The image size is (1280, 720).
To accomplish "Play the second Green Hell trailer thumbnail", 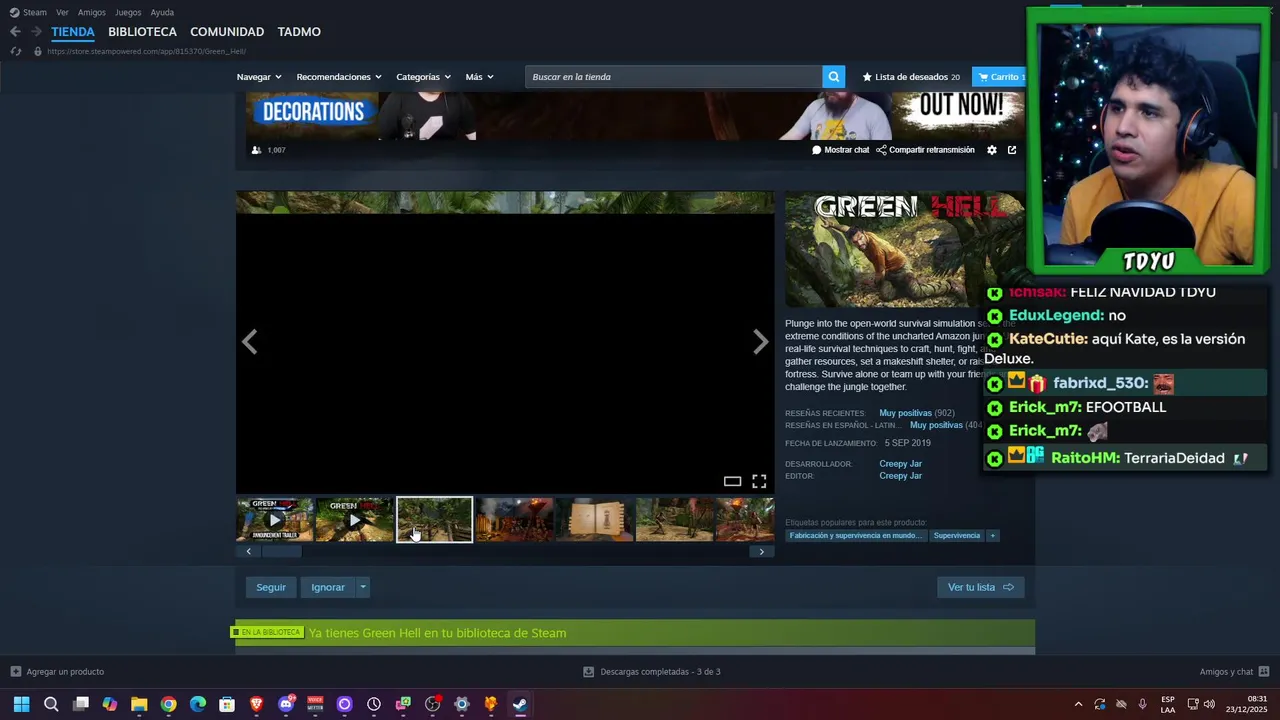I will tap(354, 520).
